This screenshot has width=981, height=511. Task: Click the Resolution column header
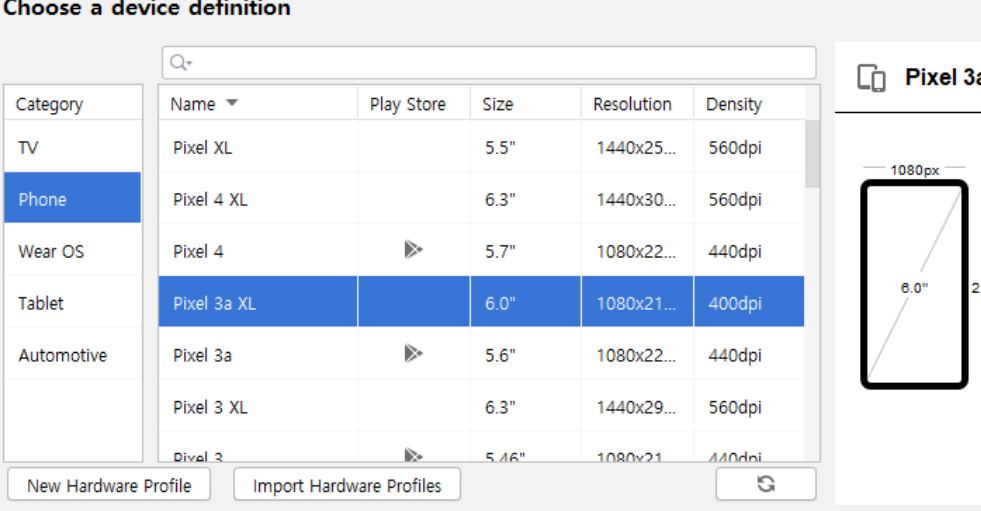[x=638, y=104]
